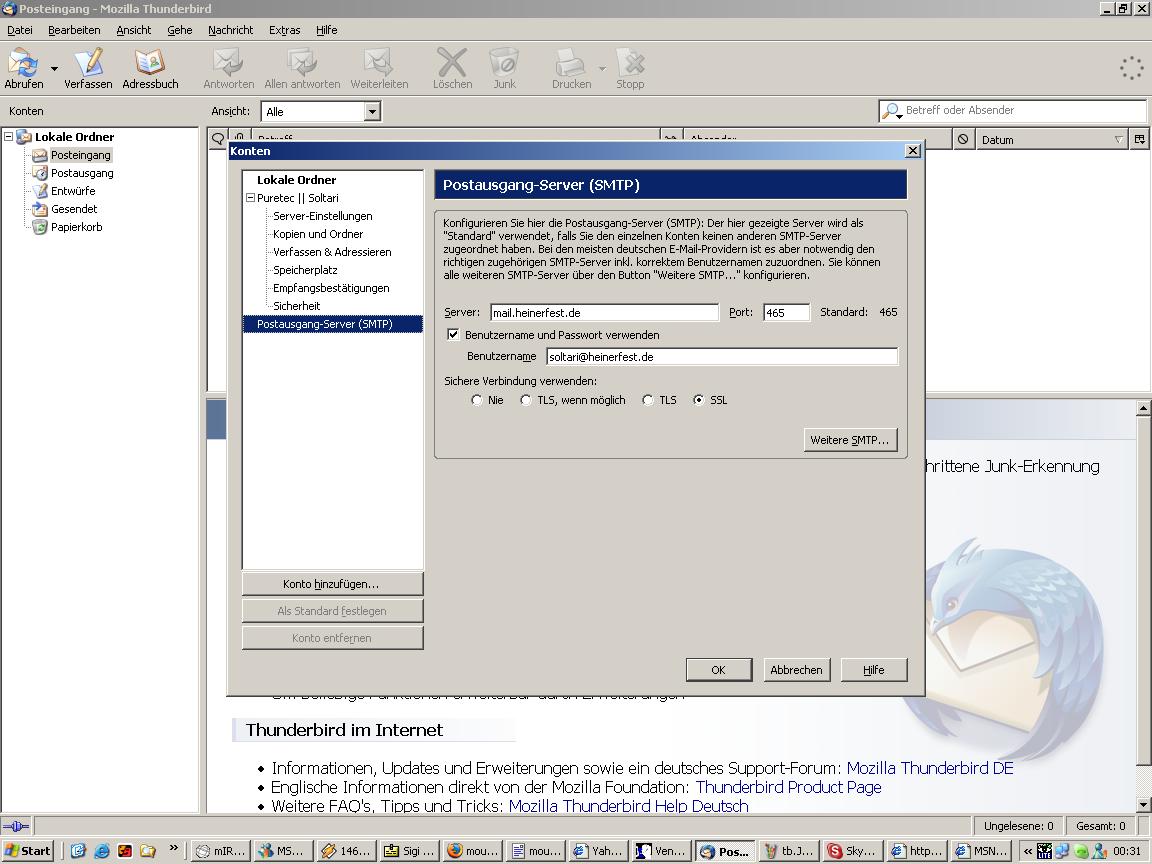Select the SSL radio button

(698, 400)
